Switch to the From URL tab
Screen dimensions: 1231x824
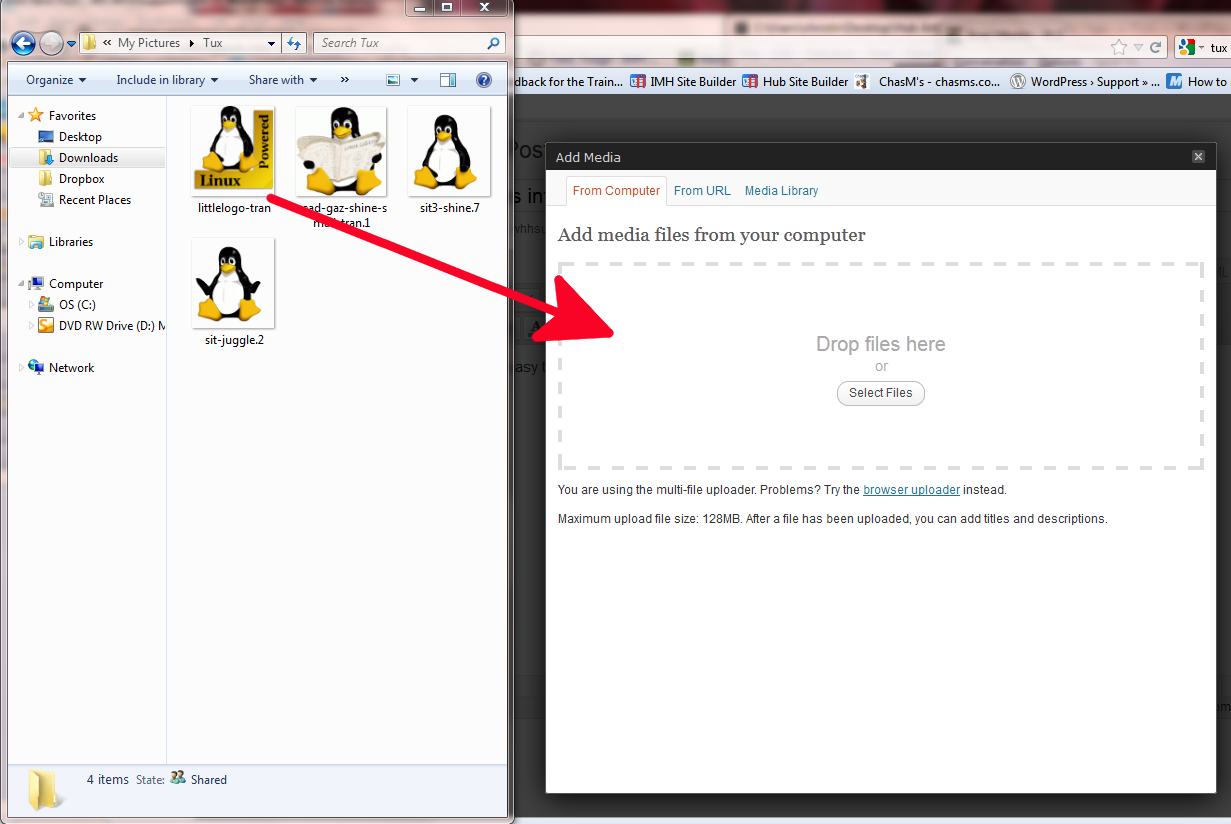pos(702,191)
